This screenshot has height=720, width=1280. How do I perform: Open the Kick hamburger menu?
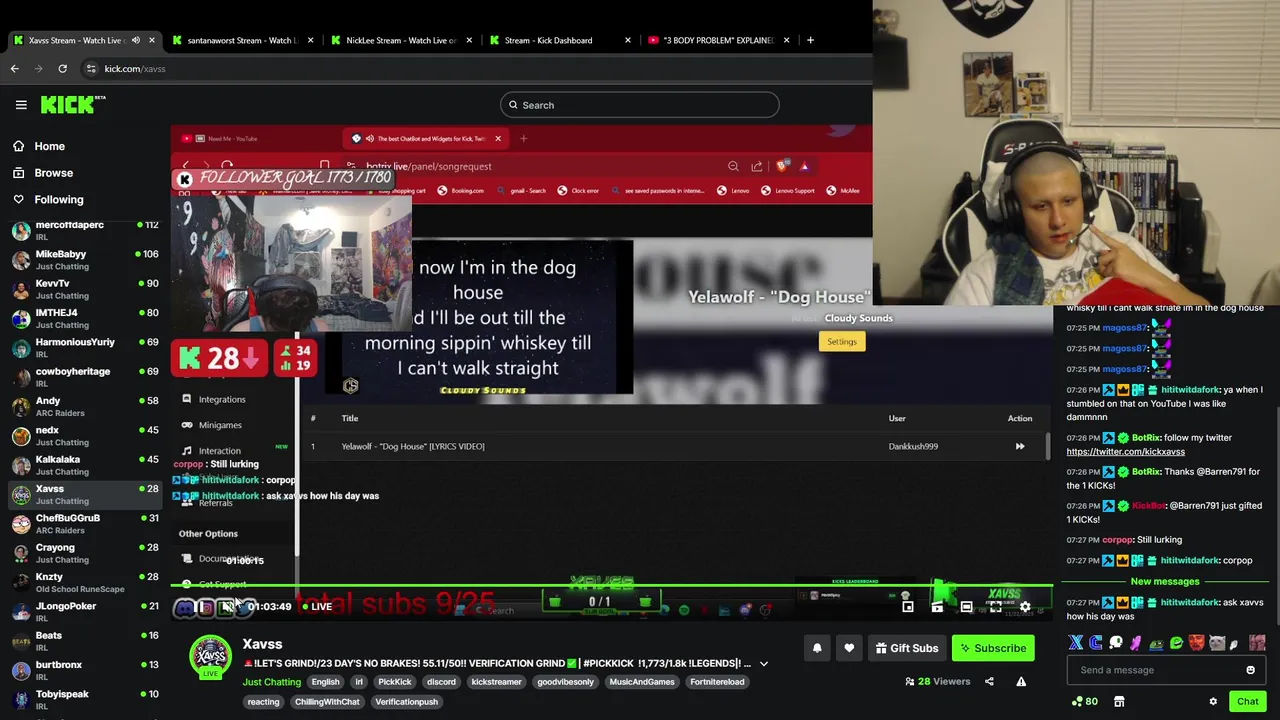tap(21, 104)
